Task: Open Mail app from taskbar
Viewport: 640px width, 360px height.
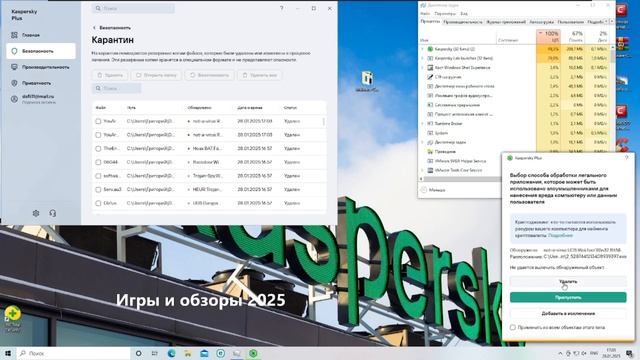Action: click(x=204, y=353)
